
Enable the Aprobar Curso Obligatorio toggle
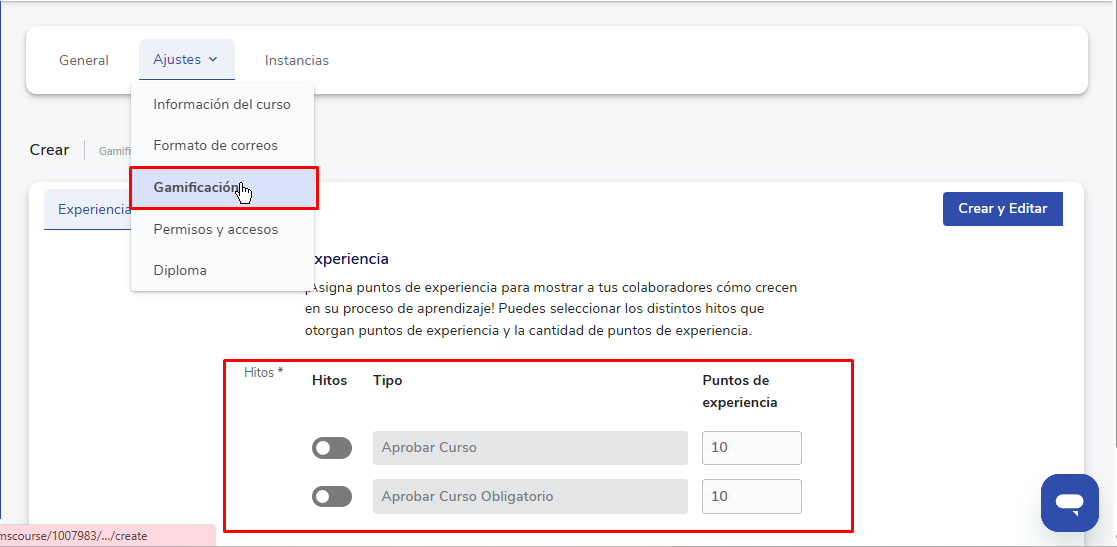tap(331, 496)
